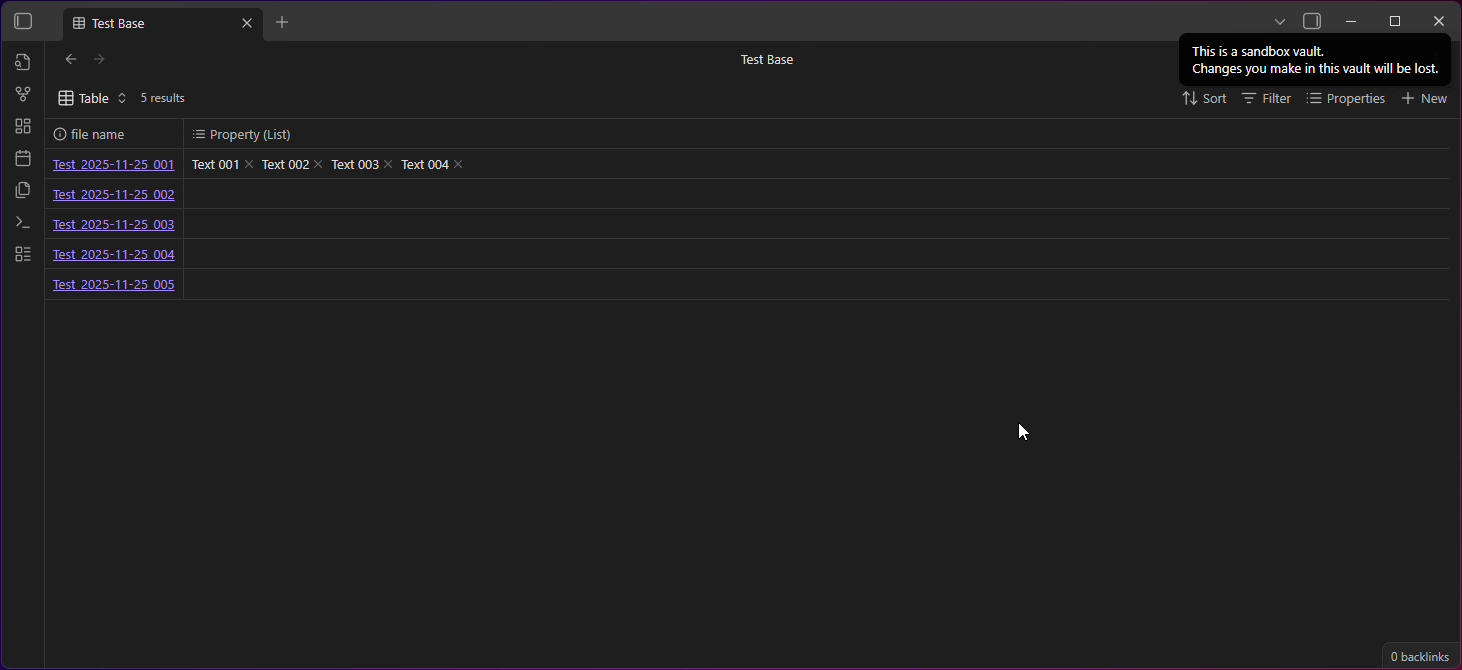
Task: Open the terminal icon in the sidebar
Action: click(x=22, y=221)
